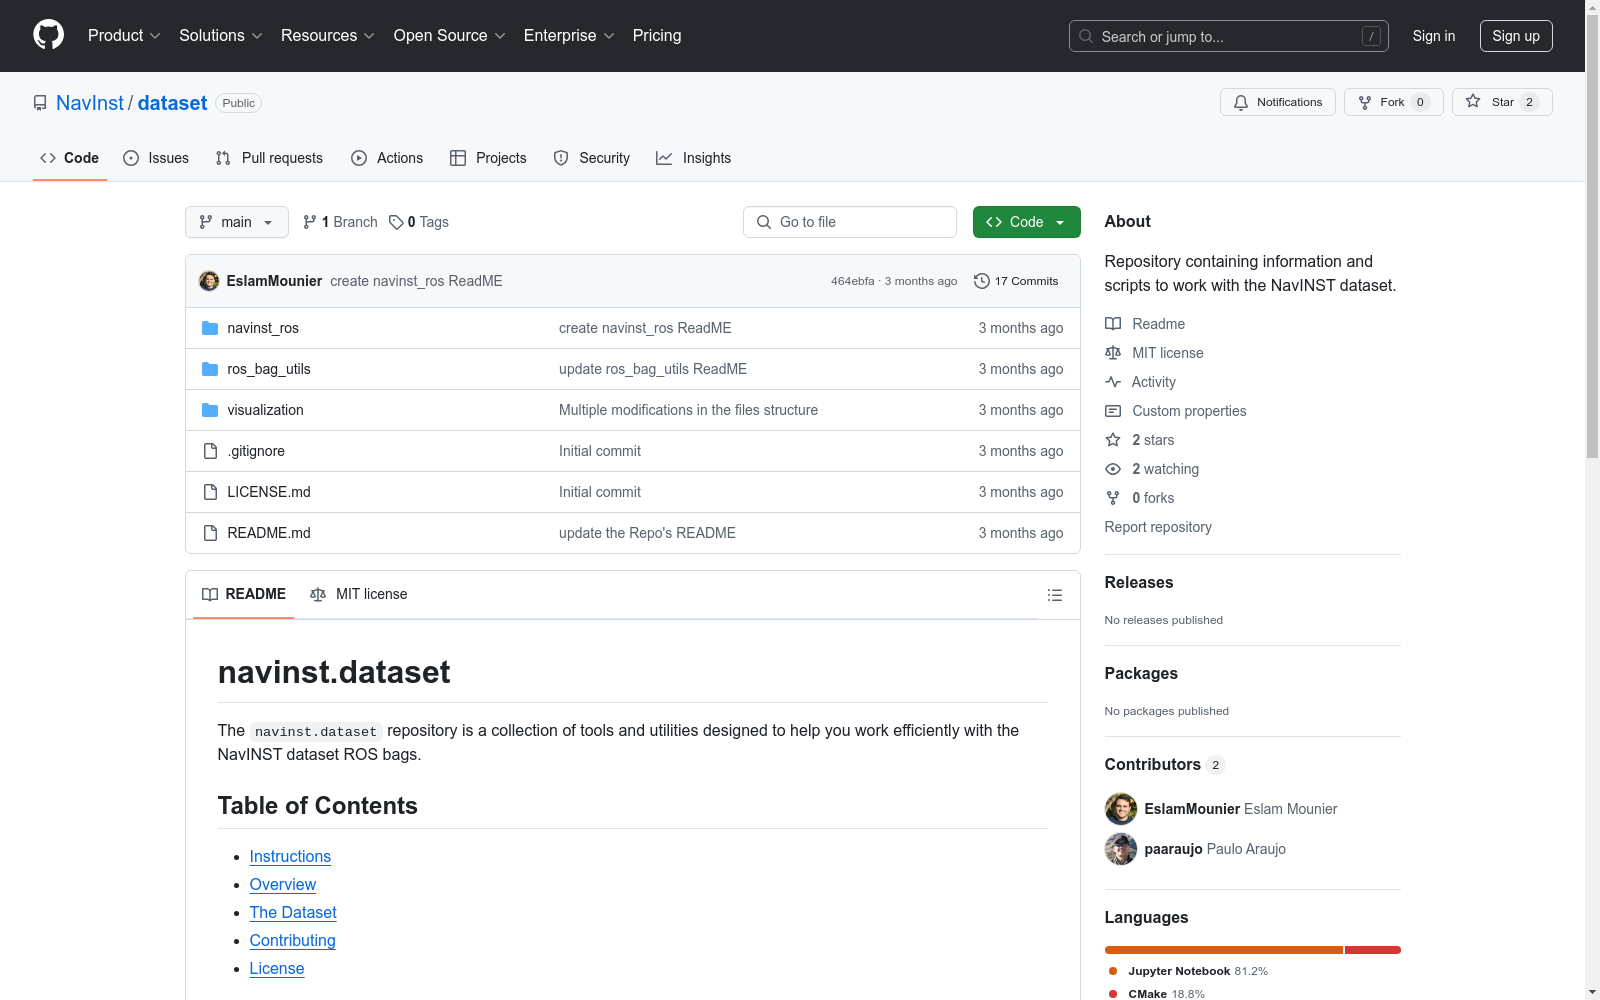Click the Fork icon

pyautogui.click(x=1365, y=102)
